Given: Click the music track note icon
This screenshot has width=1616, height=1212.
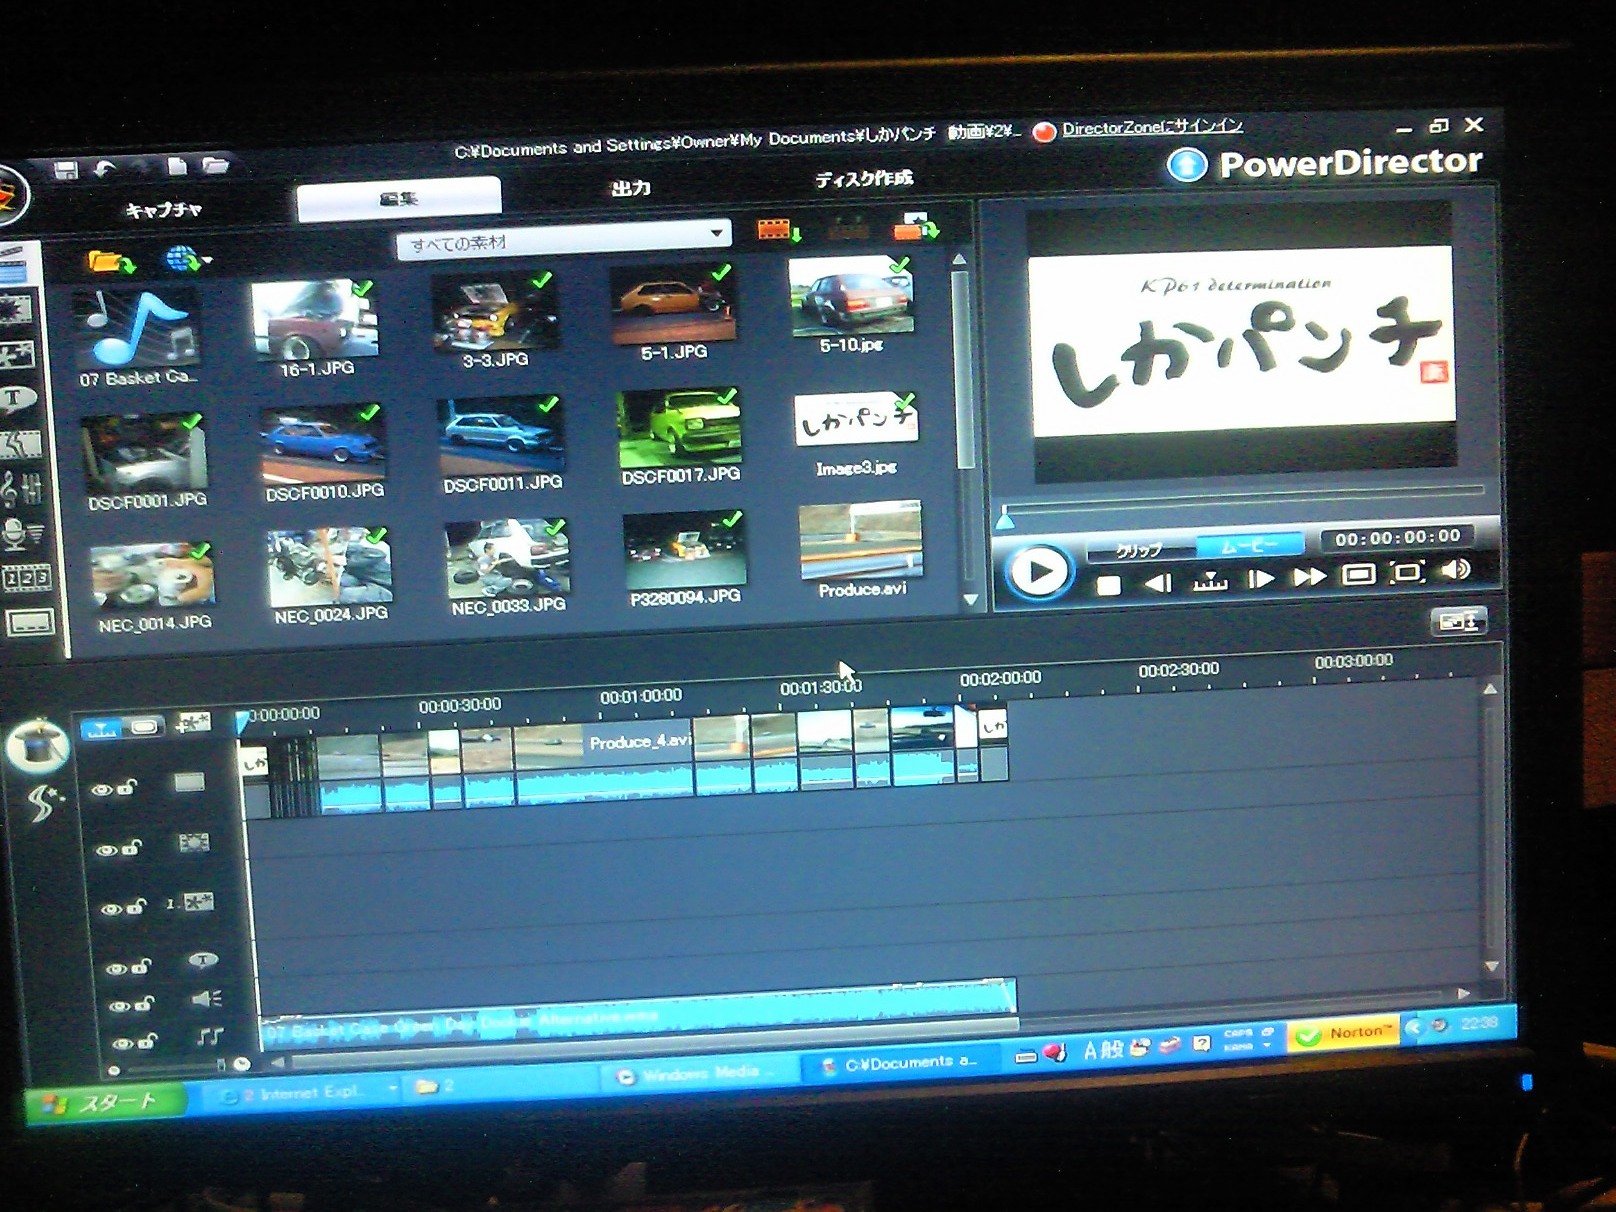Looking at the screenshot, I should 209,1036.
